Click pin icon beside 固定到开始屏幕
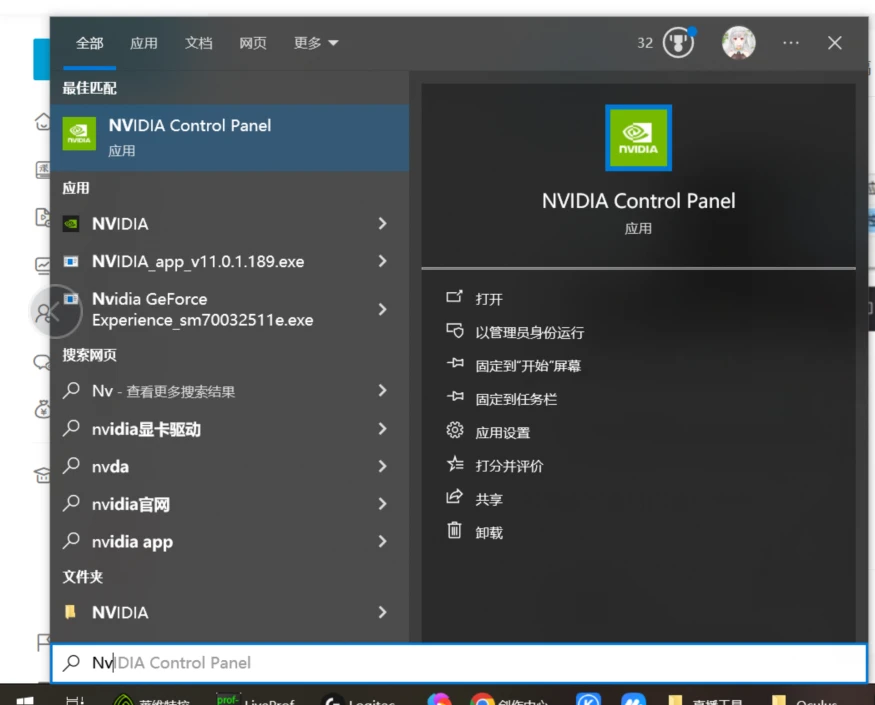Image resolution: width=875 pixels, height=705 pixels. pyautogui.click(x=455, y=363)
